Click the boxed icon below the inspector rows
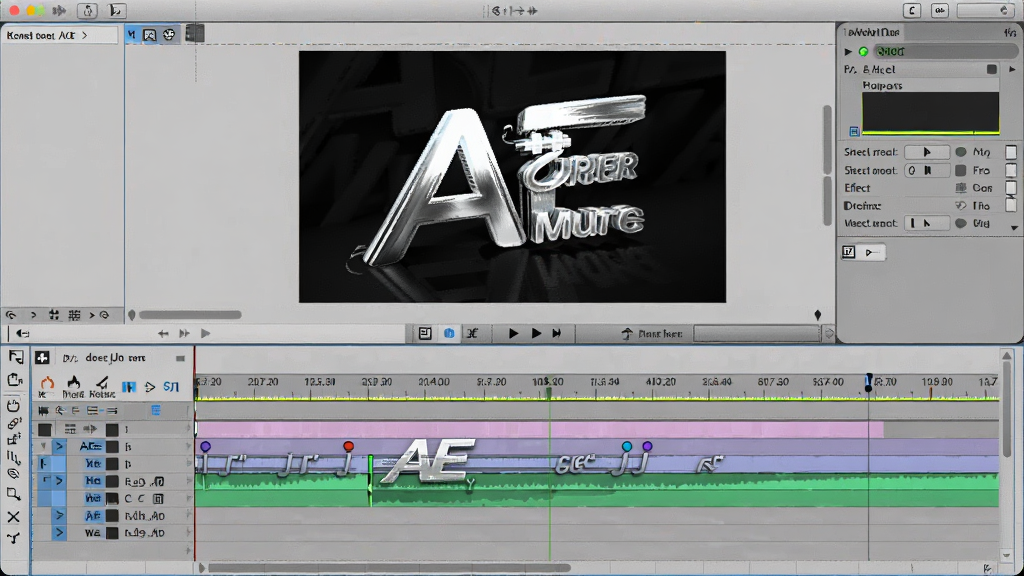 point(848,252)
